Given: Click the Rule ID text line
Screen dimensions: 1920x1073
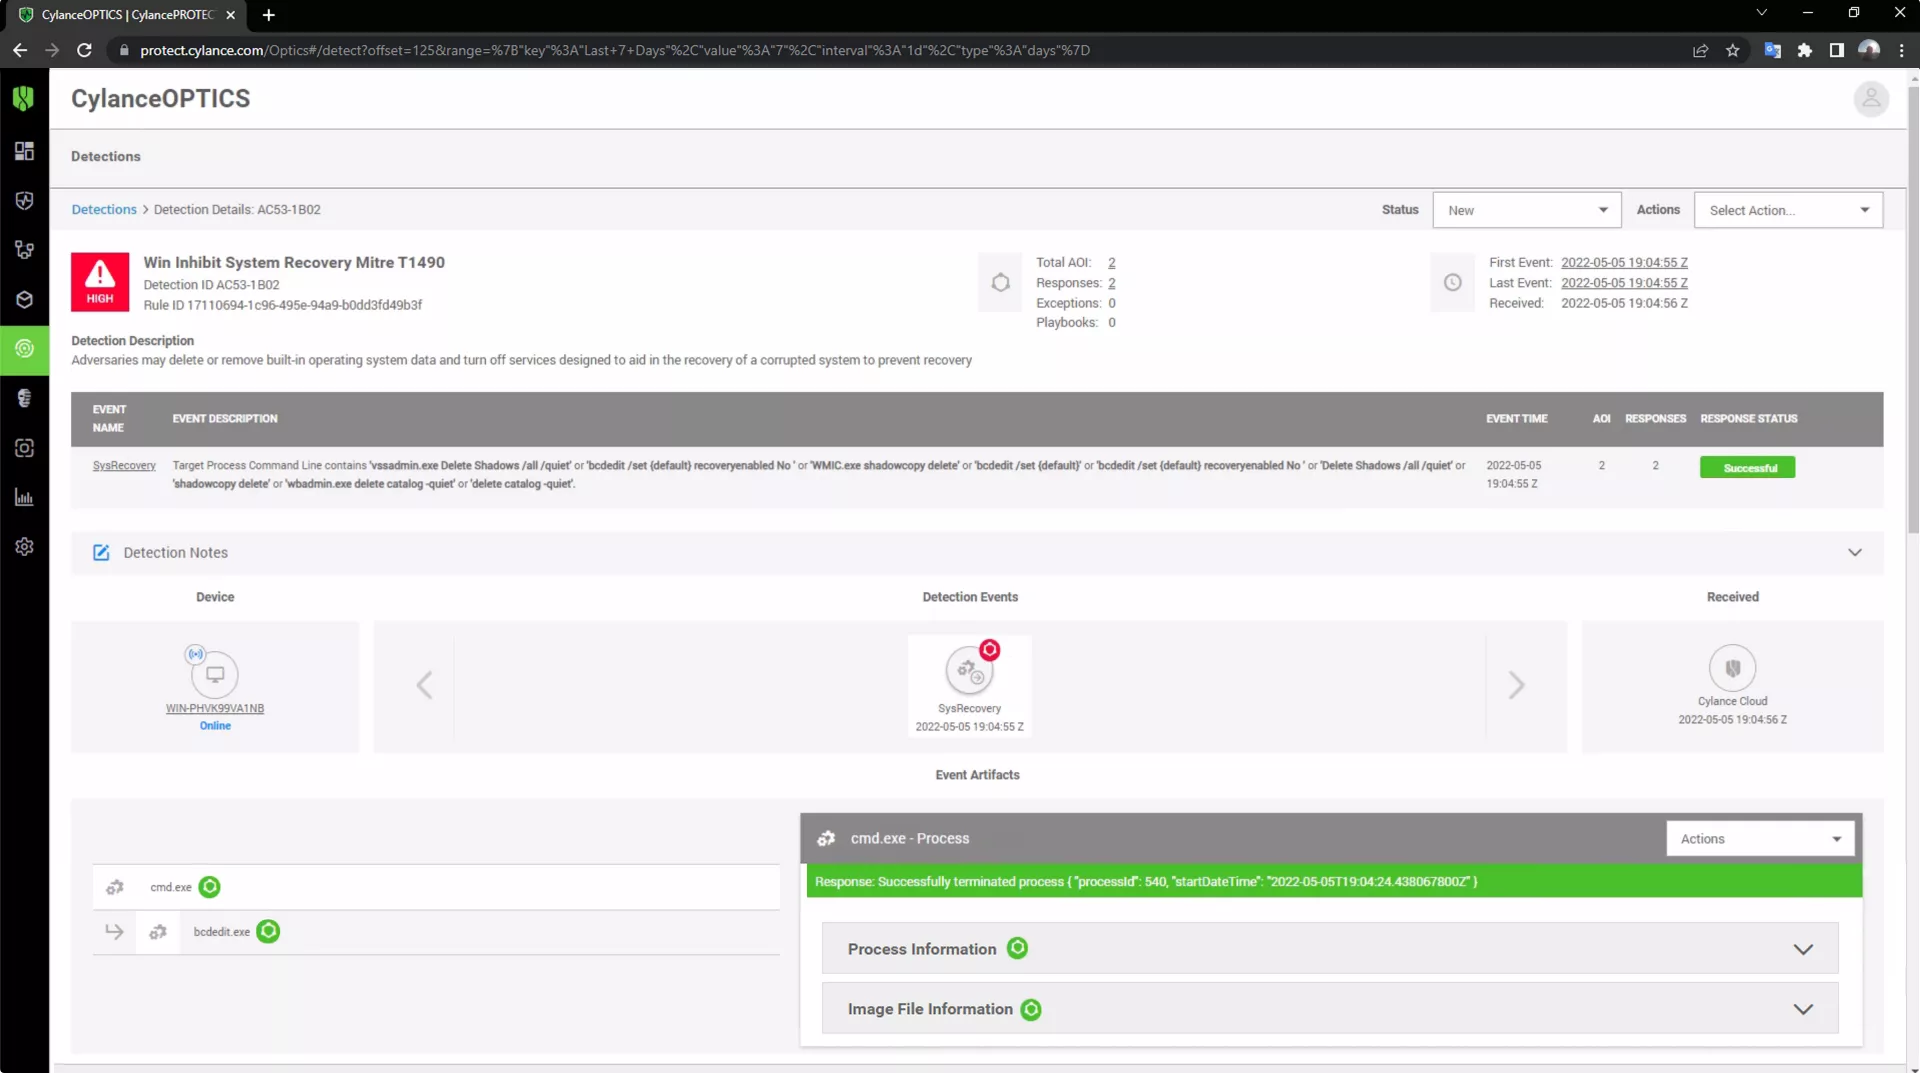Looking at the screenshot, I should click(x=282, y=306).
